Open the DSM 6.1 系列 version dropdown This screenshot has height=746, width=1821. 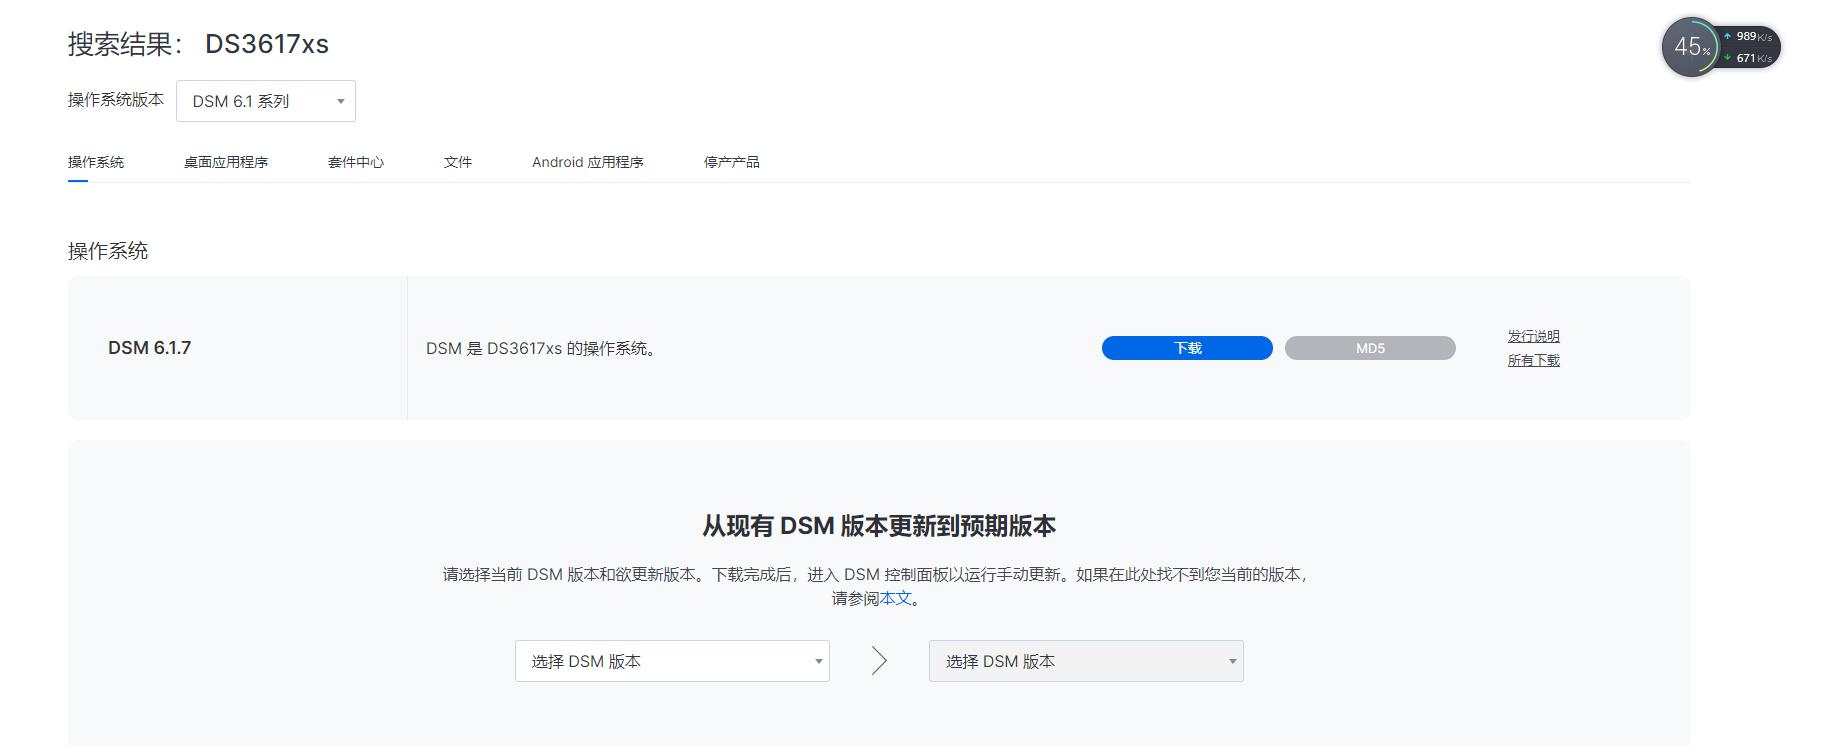tap(265, 101)
